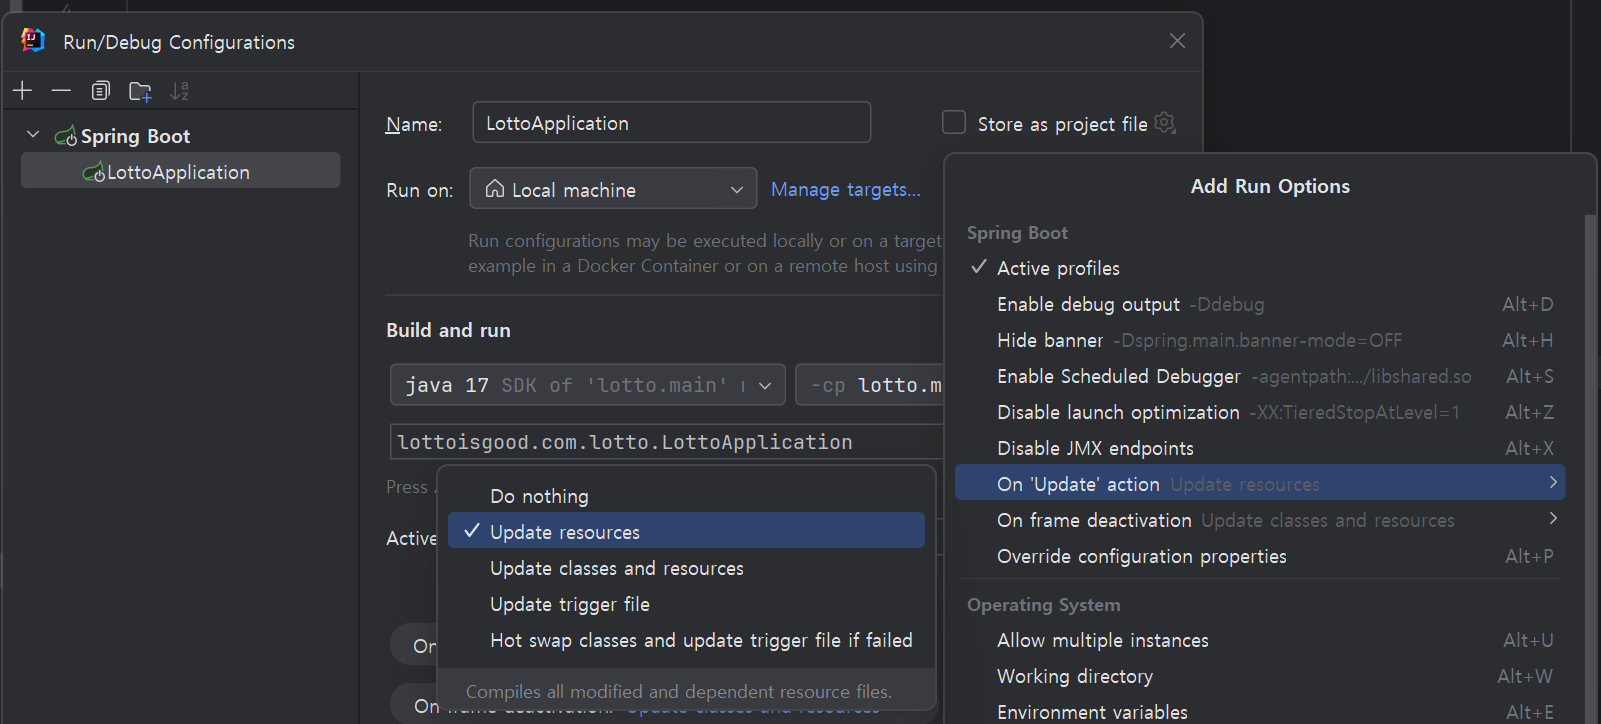The height and width of the screenshot is (724, 1601).
Task: Add a new run configuration with plus icon
Action: (22, 91)
